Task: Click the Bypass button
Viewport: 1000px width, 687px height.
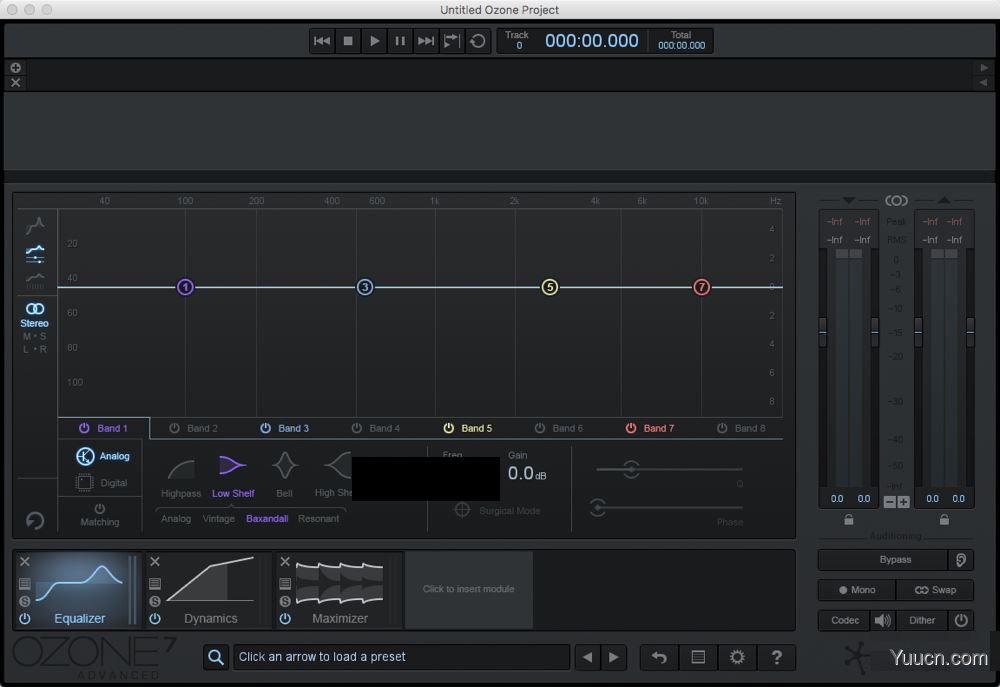Action: 883,559
